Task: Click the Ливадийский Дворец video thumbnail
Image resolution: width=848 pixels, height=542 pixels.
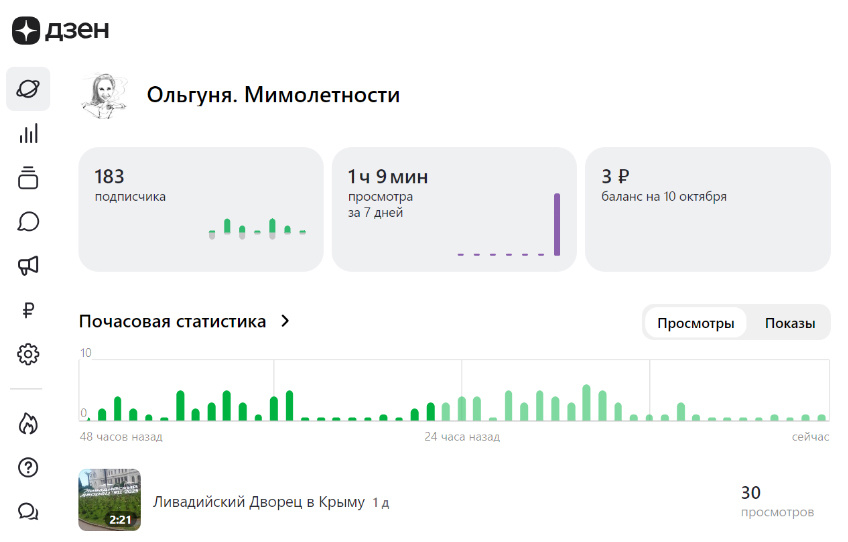Action: click(110, 499)
